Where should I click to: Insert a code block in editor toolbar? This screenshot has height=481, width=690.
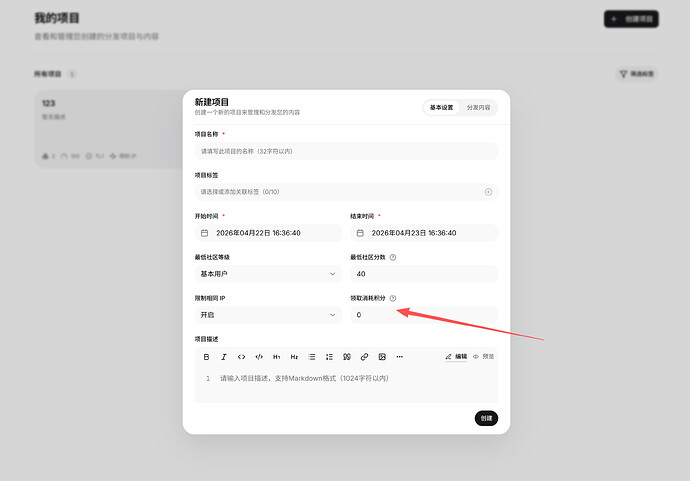point(259,357)
